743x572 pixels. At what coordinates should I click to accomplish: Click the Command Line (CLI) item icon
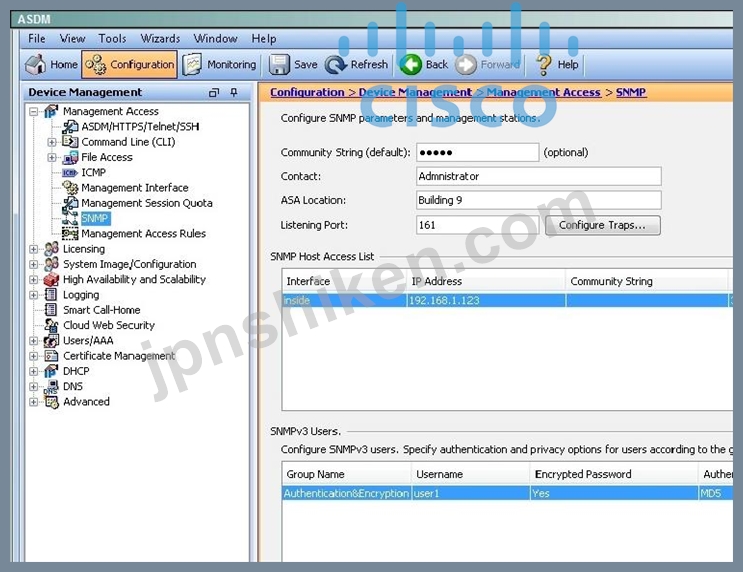coord(70,142)
